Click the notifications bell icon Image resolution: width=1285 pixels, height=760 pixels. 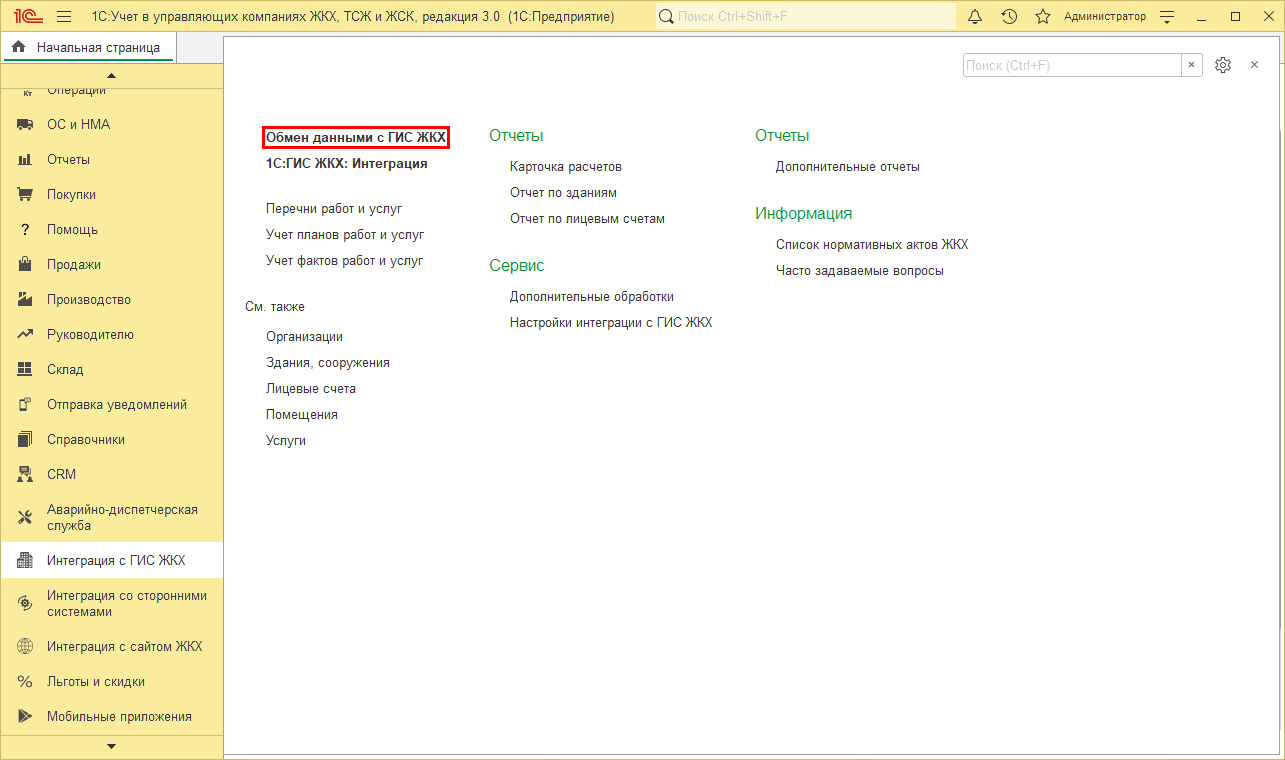coord(975,17)
